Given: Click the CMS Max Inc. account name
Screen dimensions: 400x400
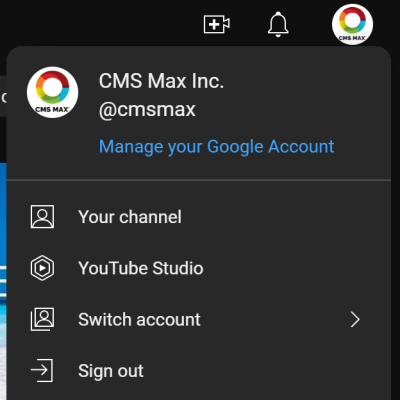Looking at the screenshot, I should (161, 81).
